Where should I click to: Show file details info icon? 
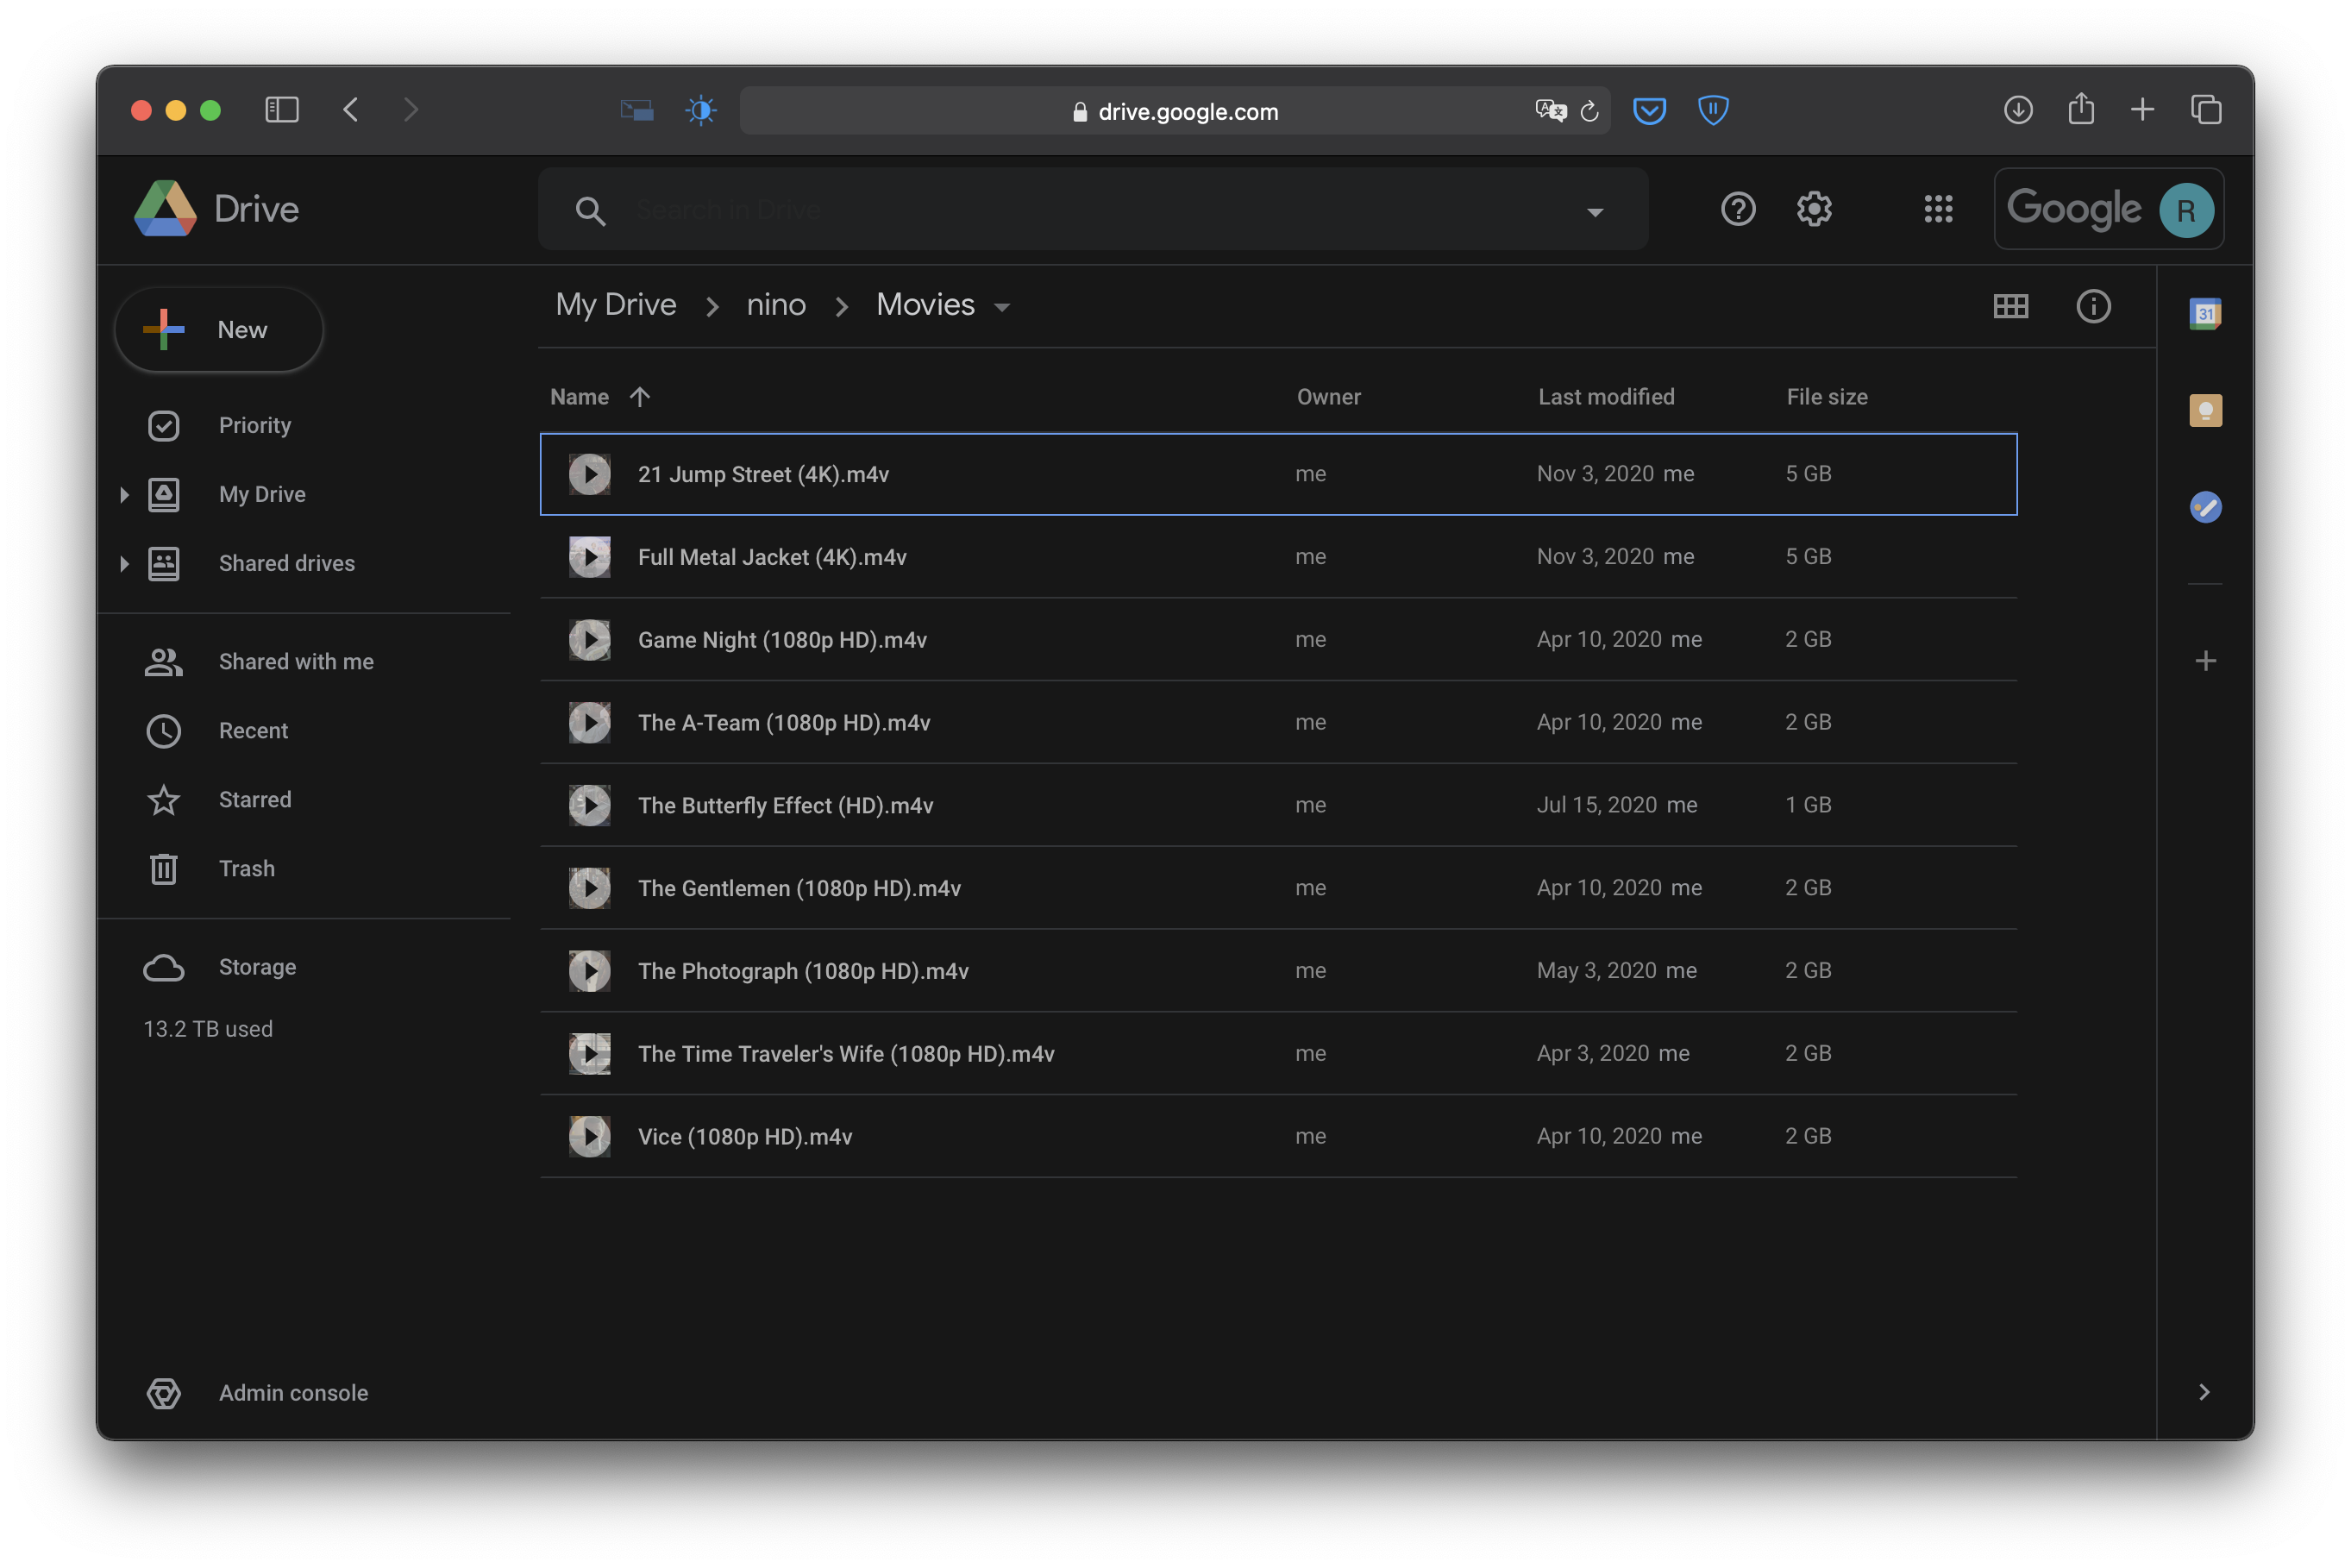click(x=2093, y=306)
